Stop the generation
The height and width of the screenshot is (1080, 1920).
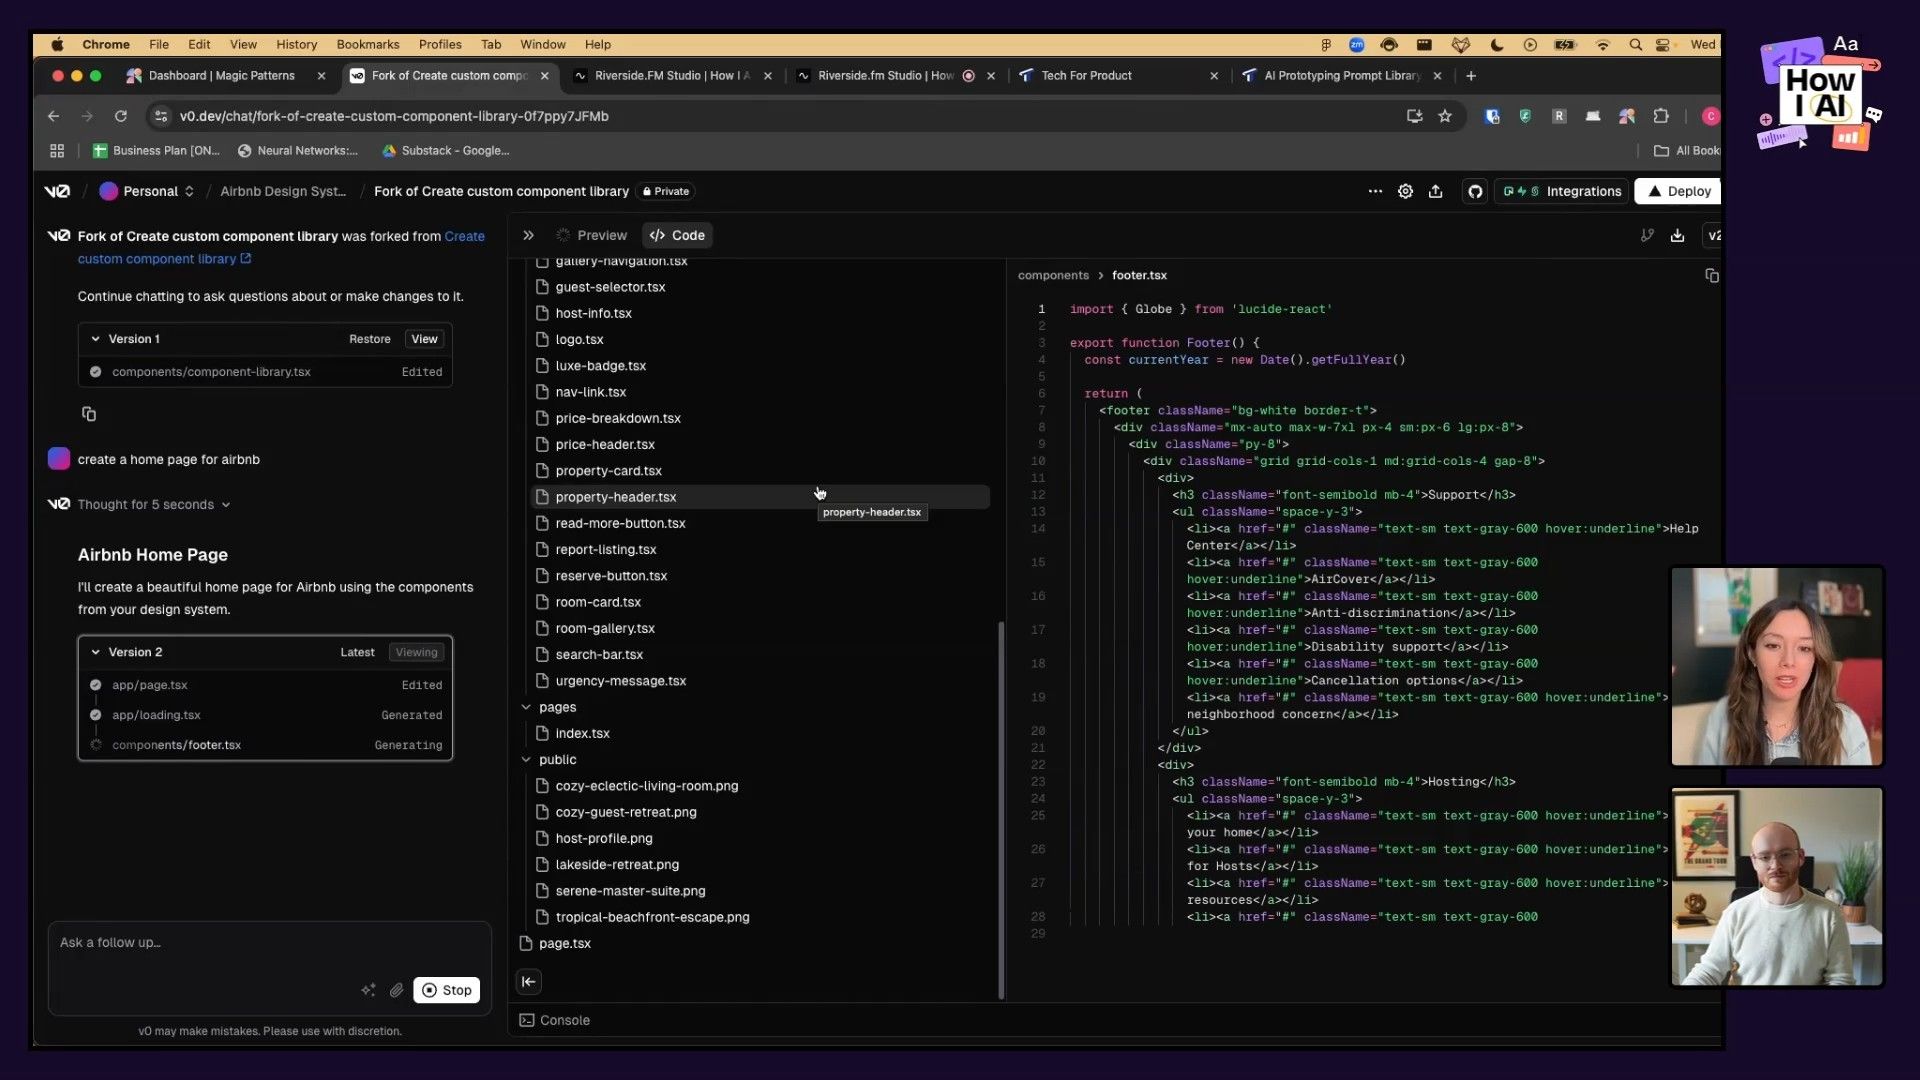447,990
